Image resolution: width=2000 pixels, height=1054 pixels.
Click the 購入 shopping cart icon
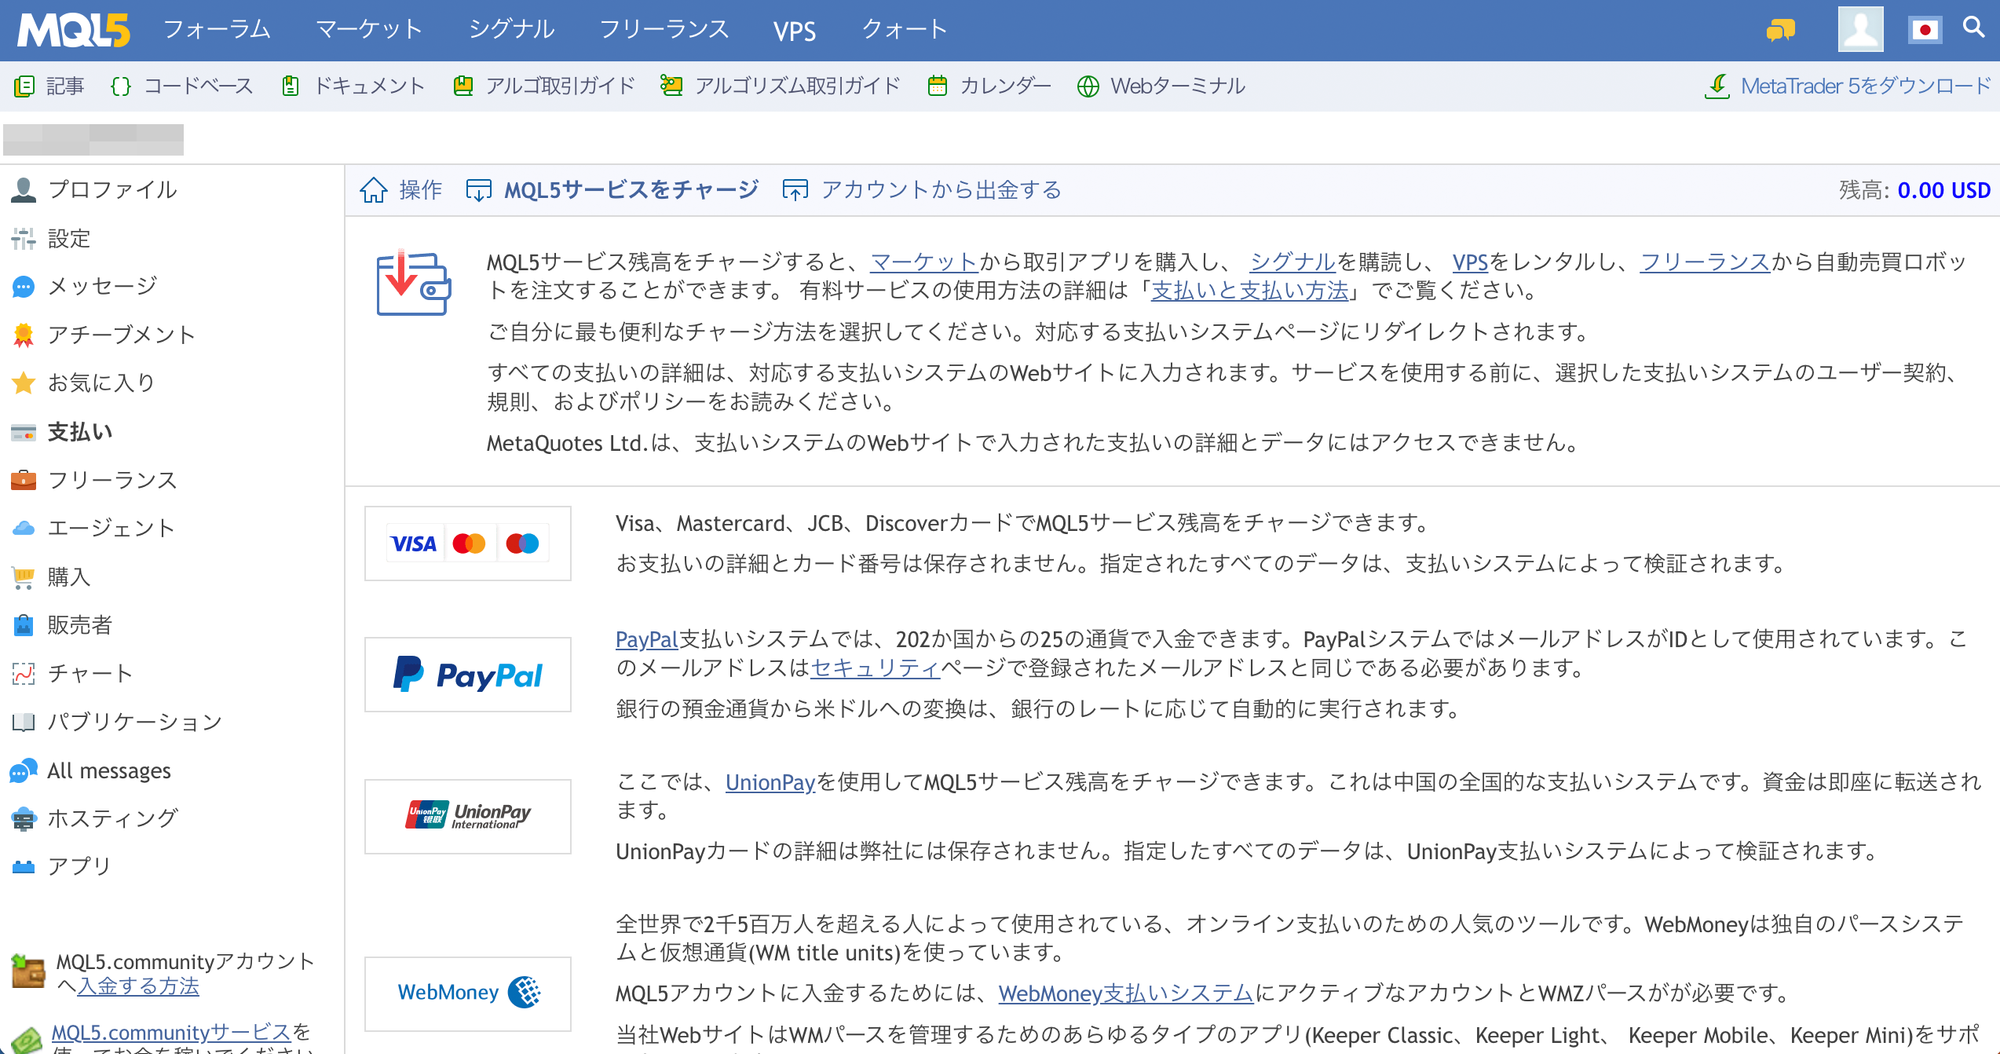click(24, 577)
